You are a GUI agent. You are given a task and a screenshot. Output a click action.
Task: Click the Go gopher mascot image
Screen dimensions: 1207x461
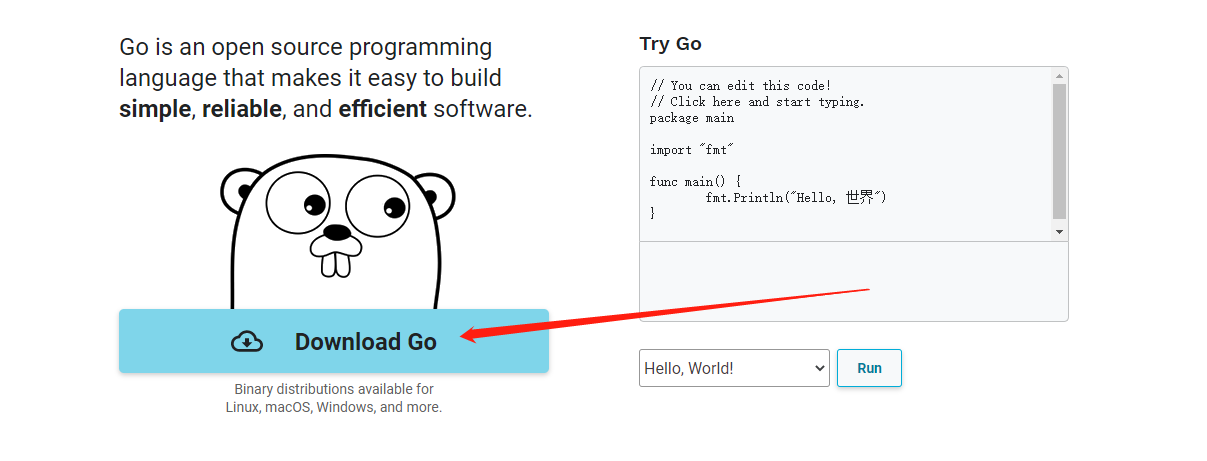[x=337, y=232]
